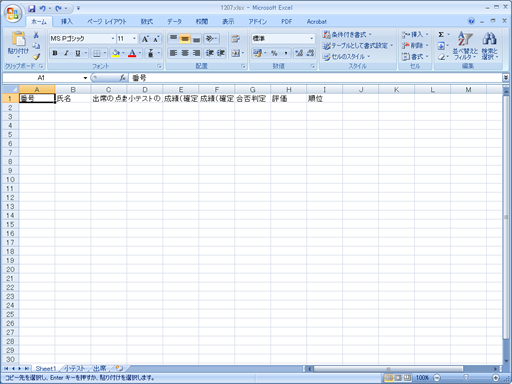
Task: Cut selection with the scissors icon
Action: click(x=36, y=35)
